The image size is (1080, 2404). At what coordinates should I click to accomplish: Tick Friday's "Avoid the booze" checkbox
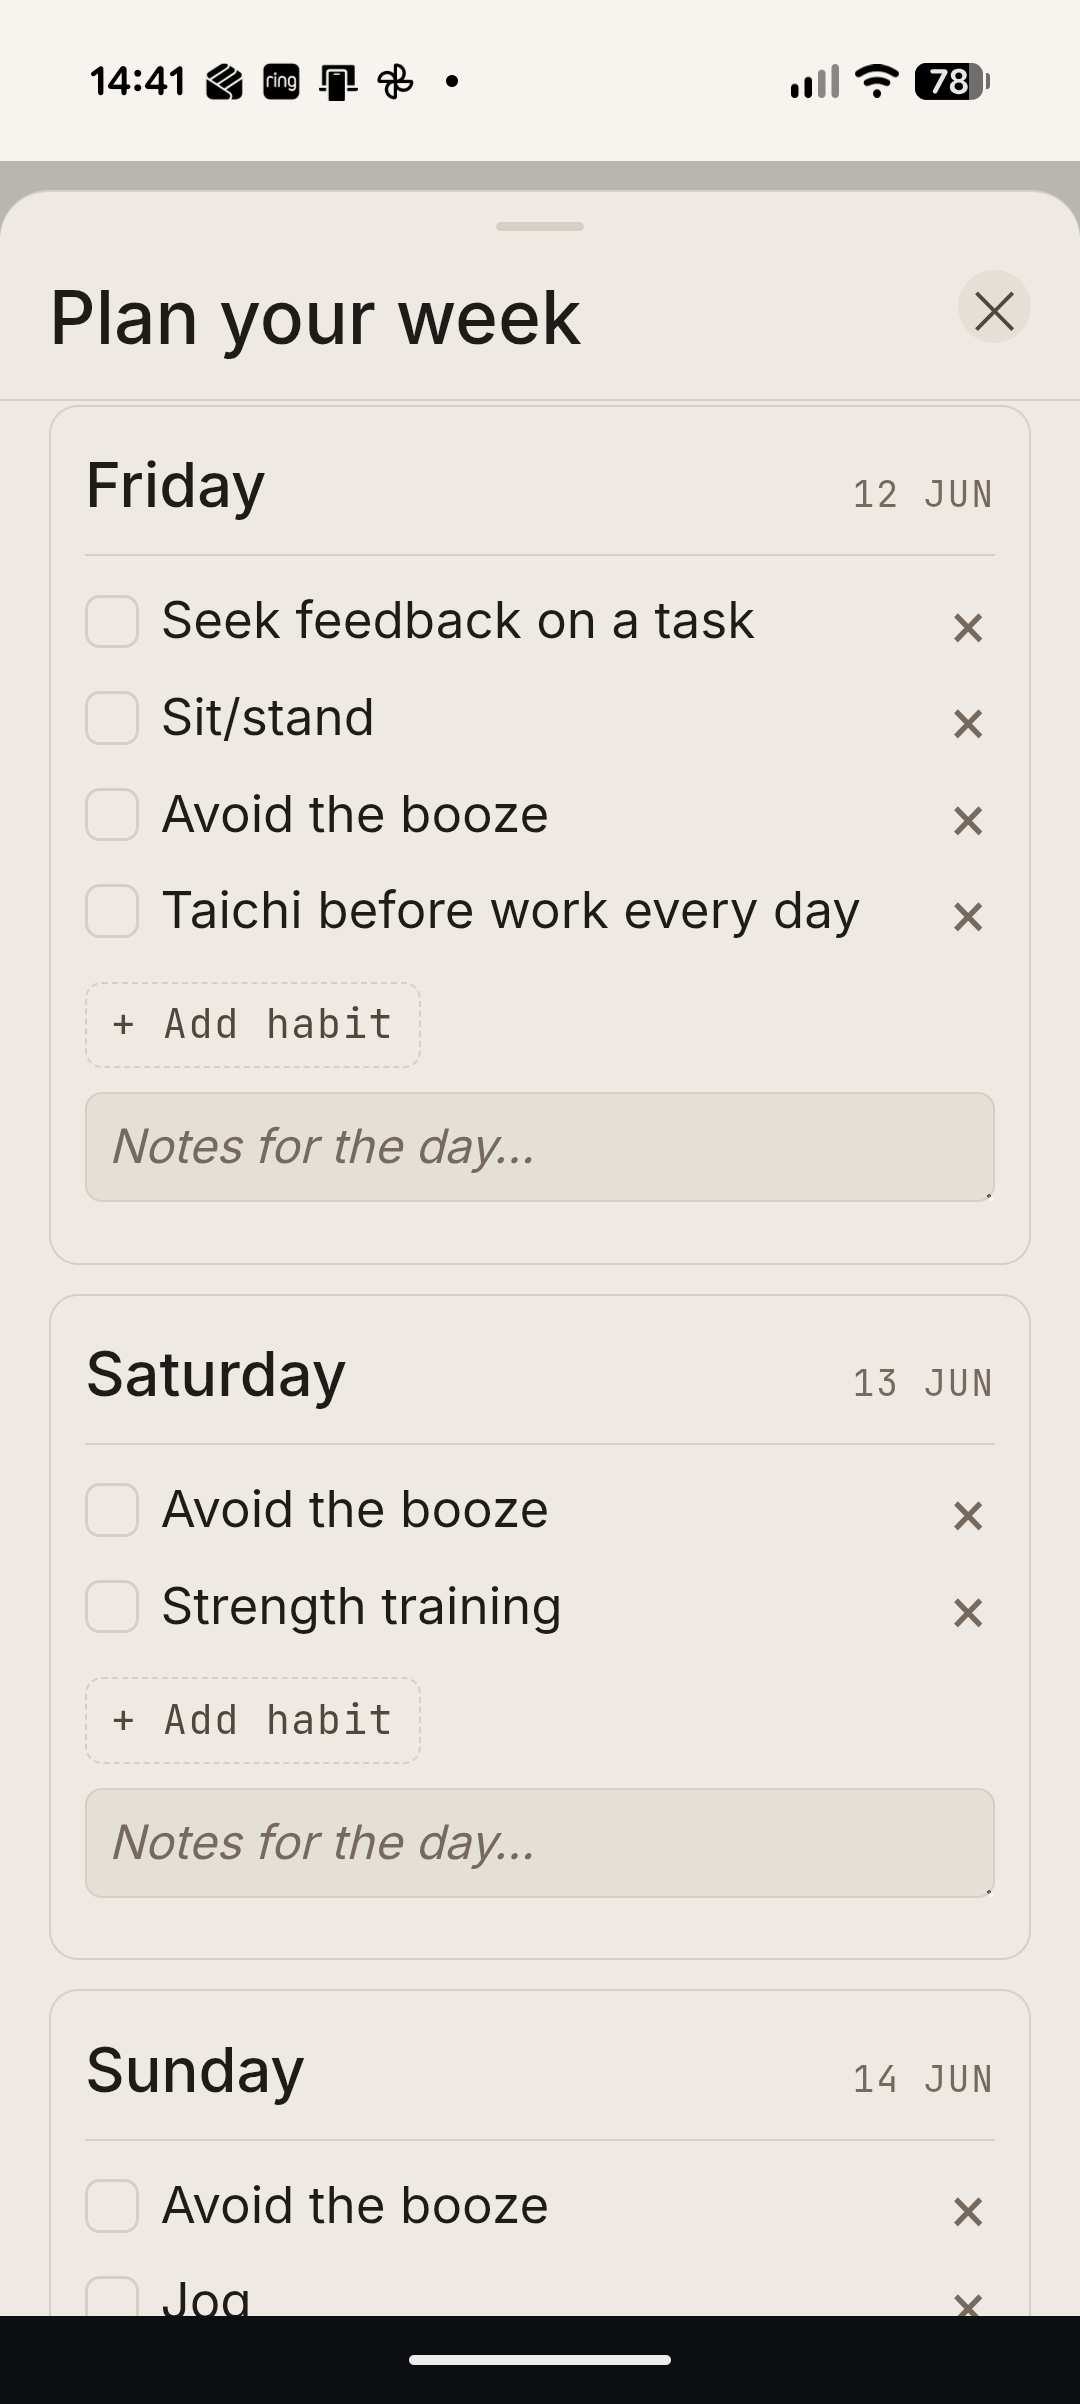[x=112, y=815]
